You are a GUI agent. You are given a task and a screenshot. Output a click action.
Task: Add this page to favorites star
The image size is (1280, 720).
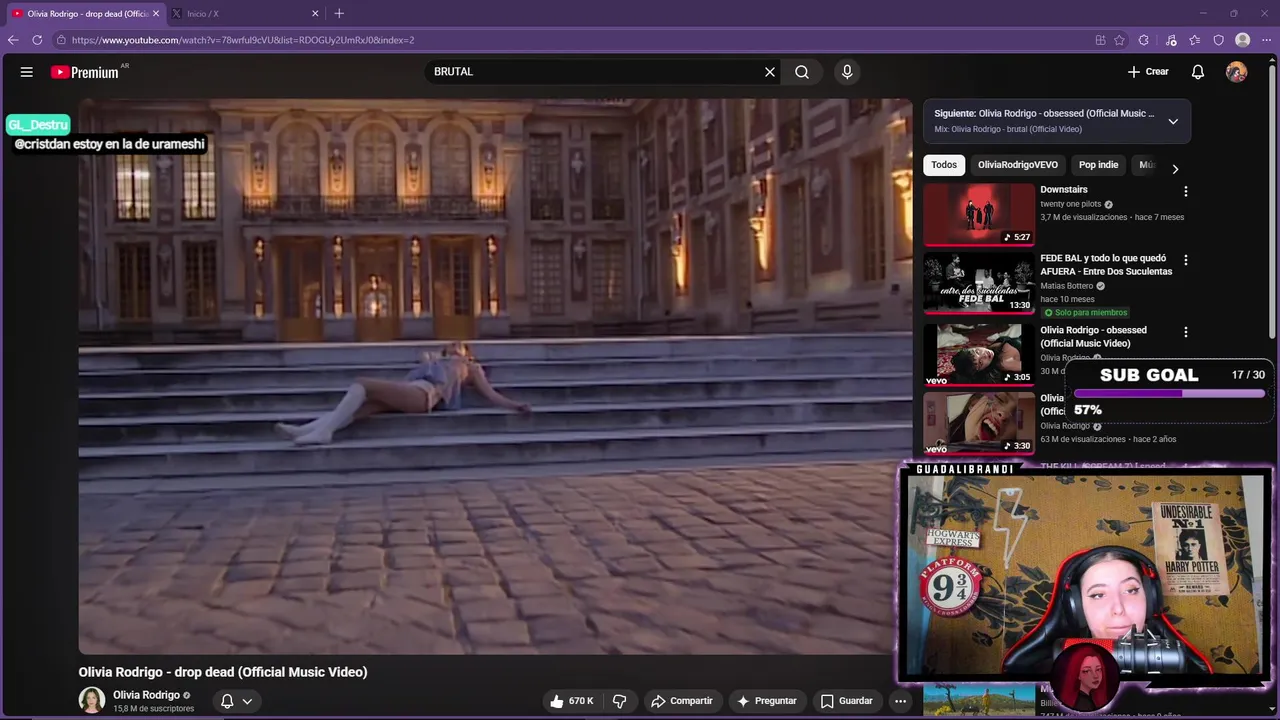(x=1119, y=40)
